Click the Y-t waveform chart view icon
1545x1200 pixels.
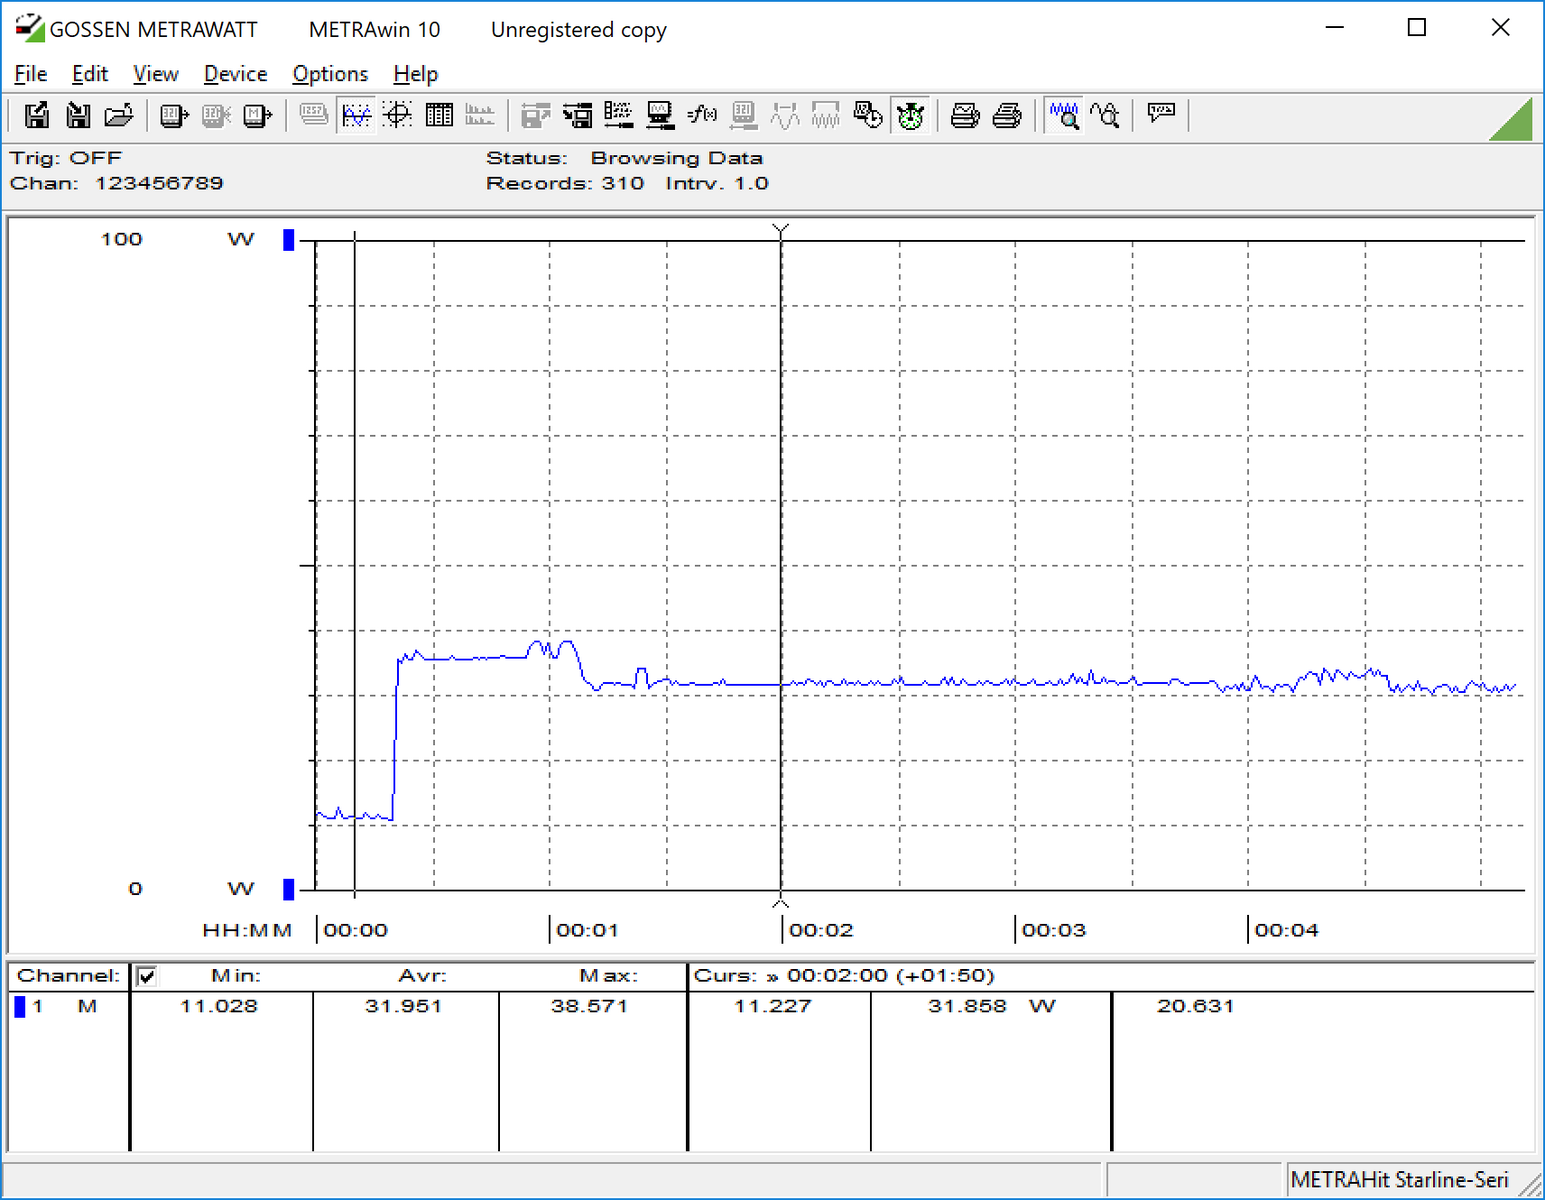click(356, 116)
